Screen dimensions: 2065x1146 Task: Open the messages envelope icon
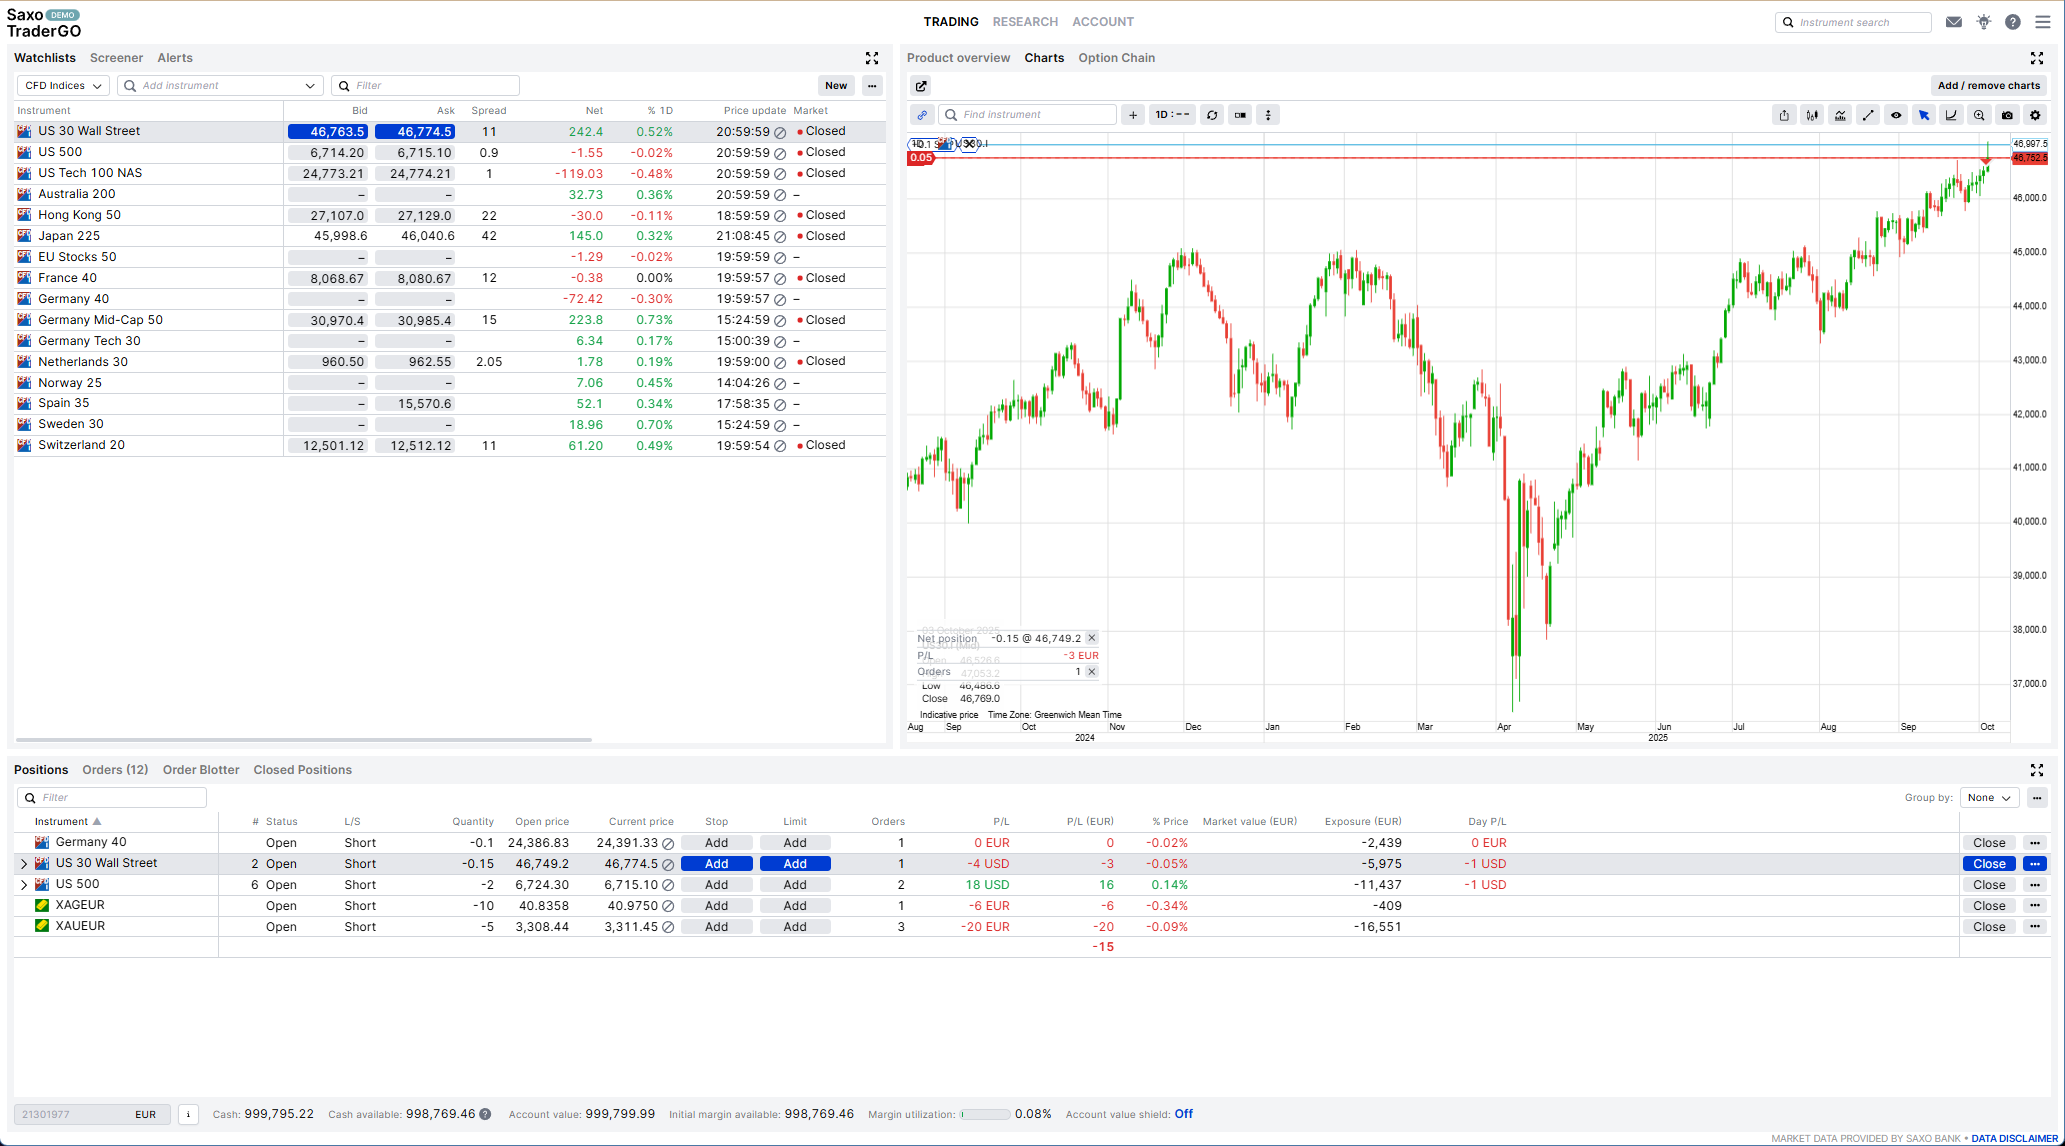[x=1953, y=21]
